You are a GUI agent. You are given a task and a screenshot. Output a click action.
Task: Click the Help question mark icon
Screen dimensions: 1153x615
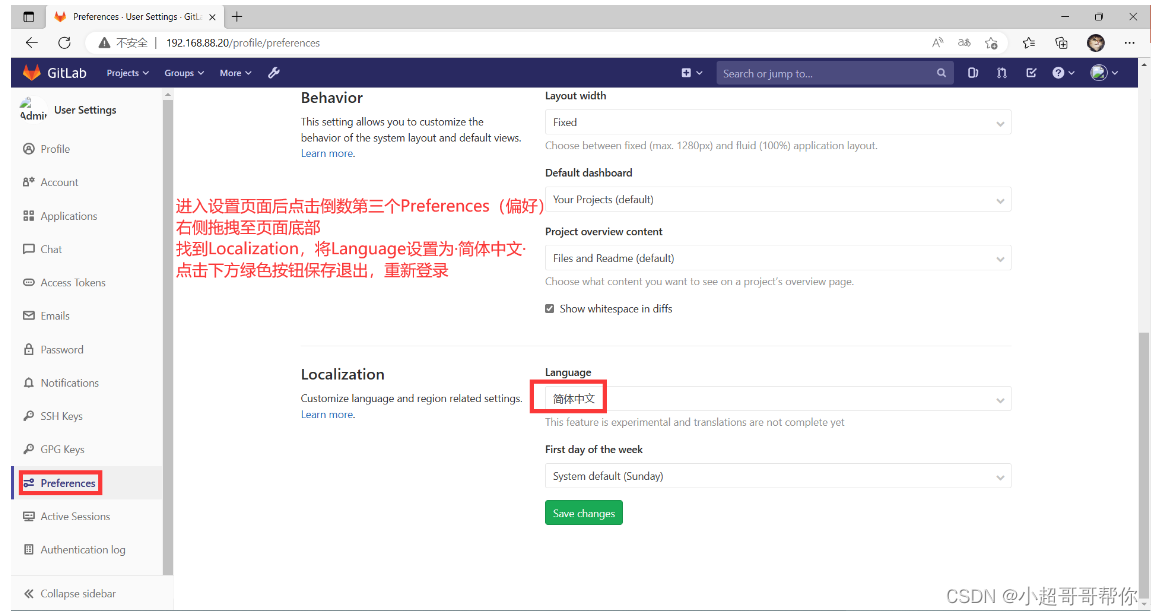coord(1059,72)
